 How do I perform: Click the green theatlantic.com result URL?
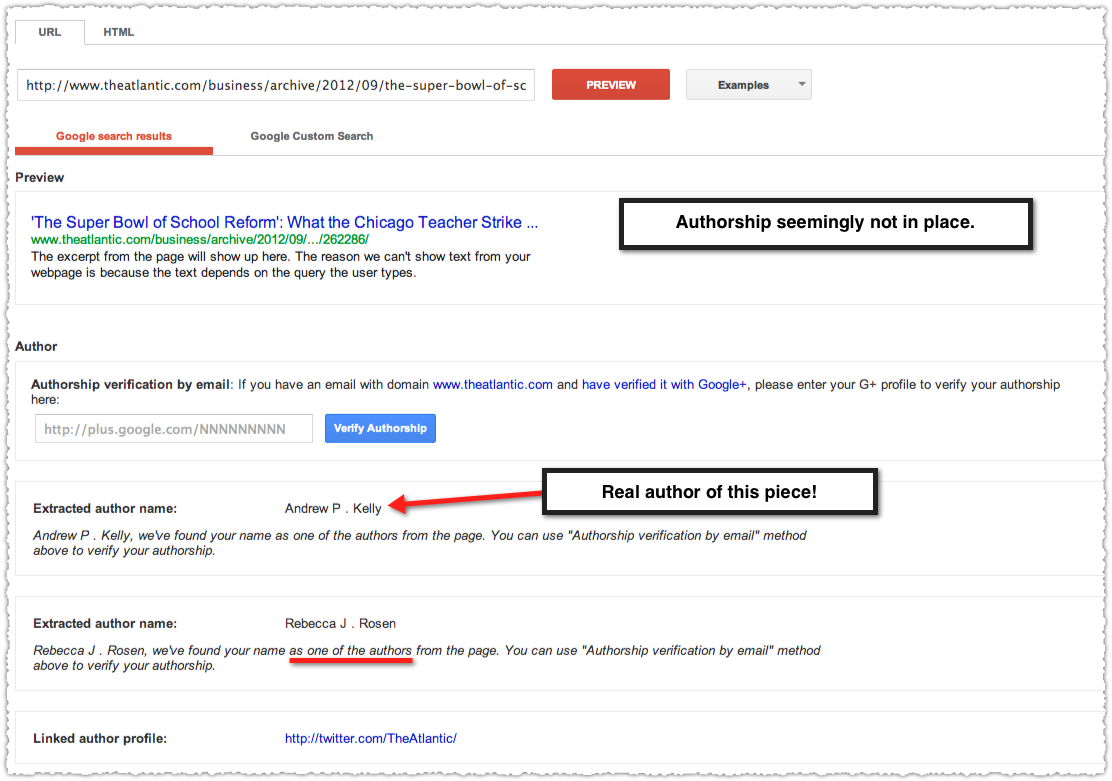pos(200,240)
